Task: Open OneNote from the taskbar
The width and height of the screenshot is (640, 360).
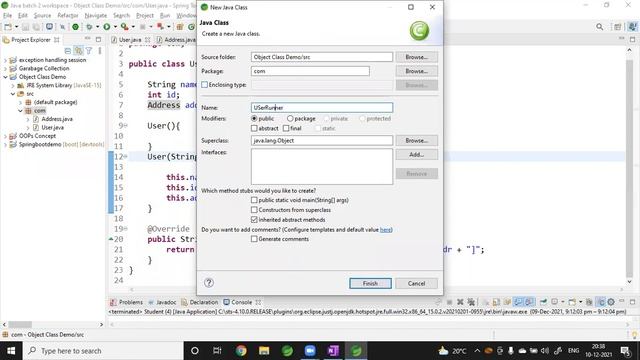Action: click(333, 351)
